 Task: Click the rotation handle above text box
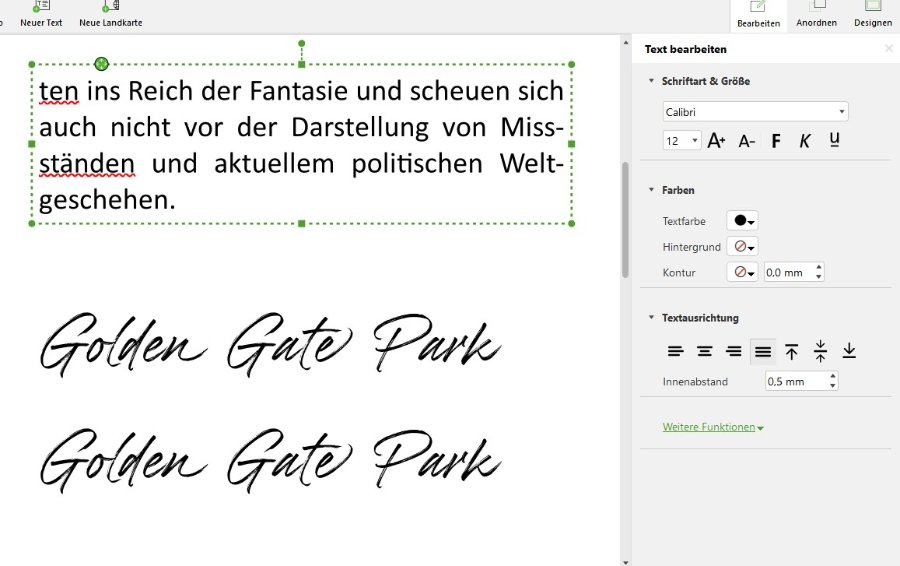302,44
